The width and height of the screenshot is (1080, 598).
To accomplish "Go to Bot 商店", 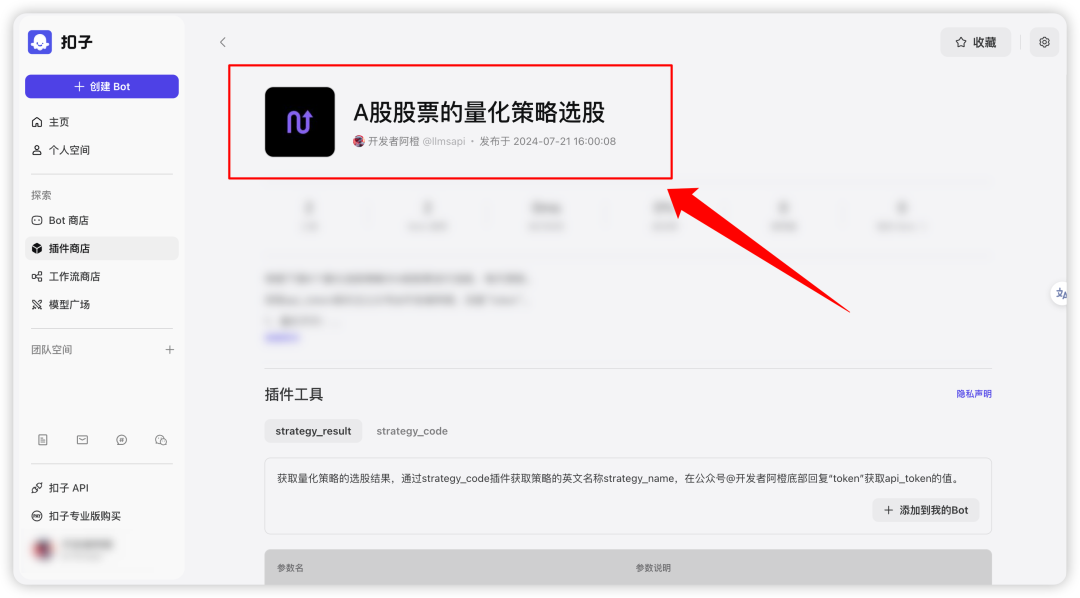I will 102,220.
